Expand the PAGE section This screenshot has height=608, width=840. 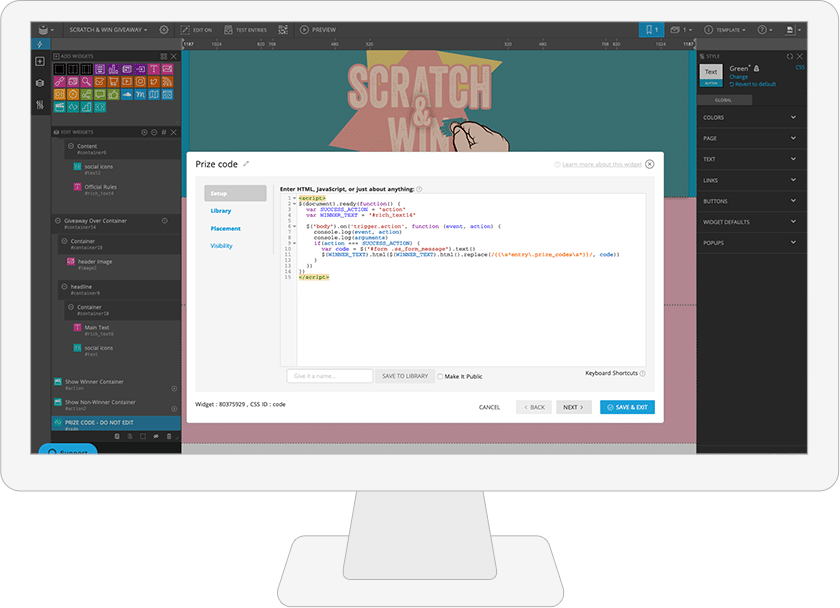pyautogui.click(x=751, y=138)
